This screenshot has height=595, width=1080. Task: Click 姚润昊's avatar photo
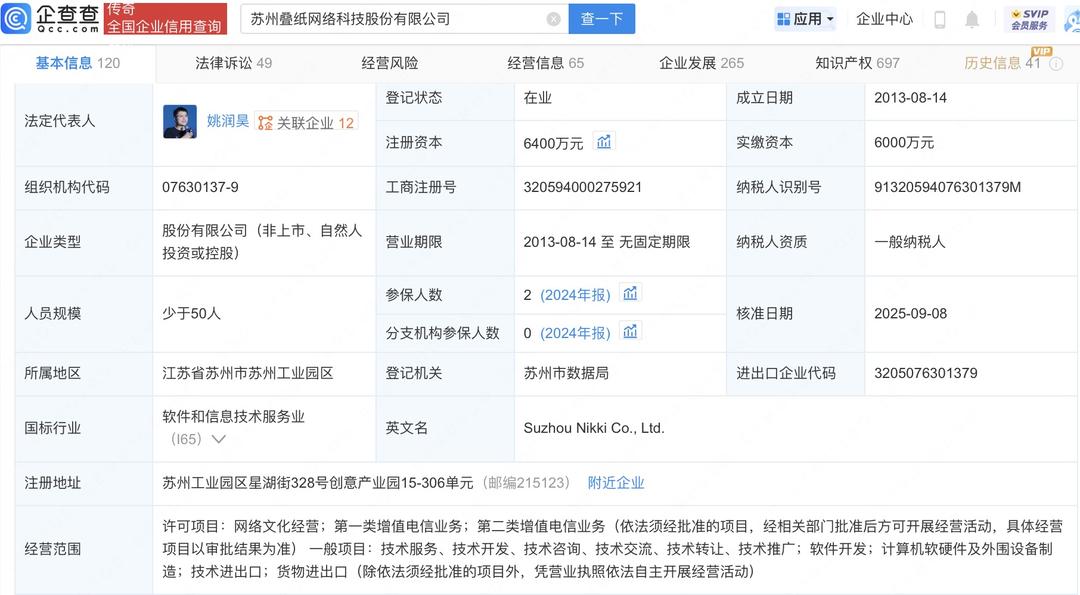tap(180, 122)
